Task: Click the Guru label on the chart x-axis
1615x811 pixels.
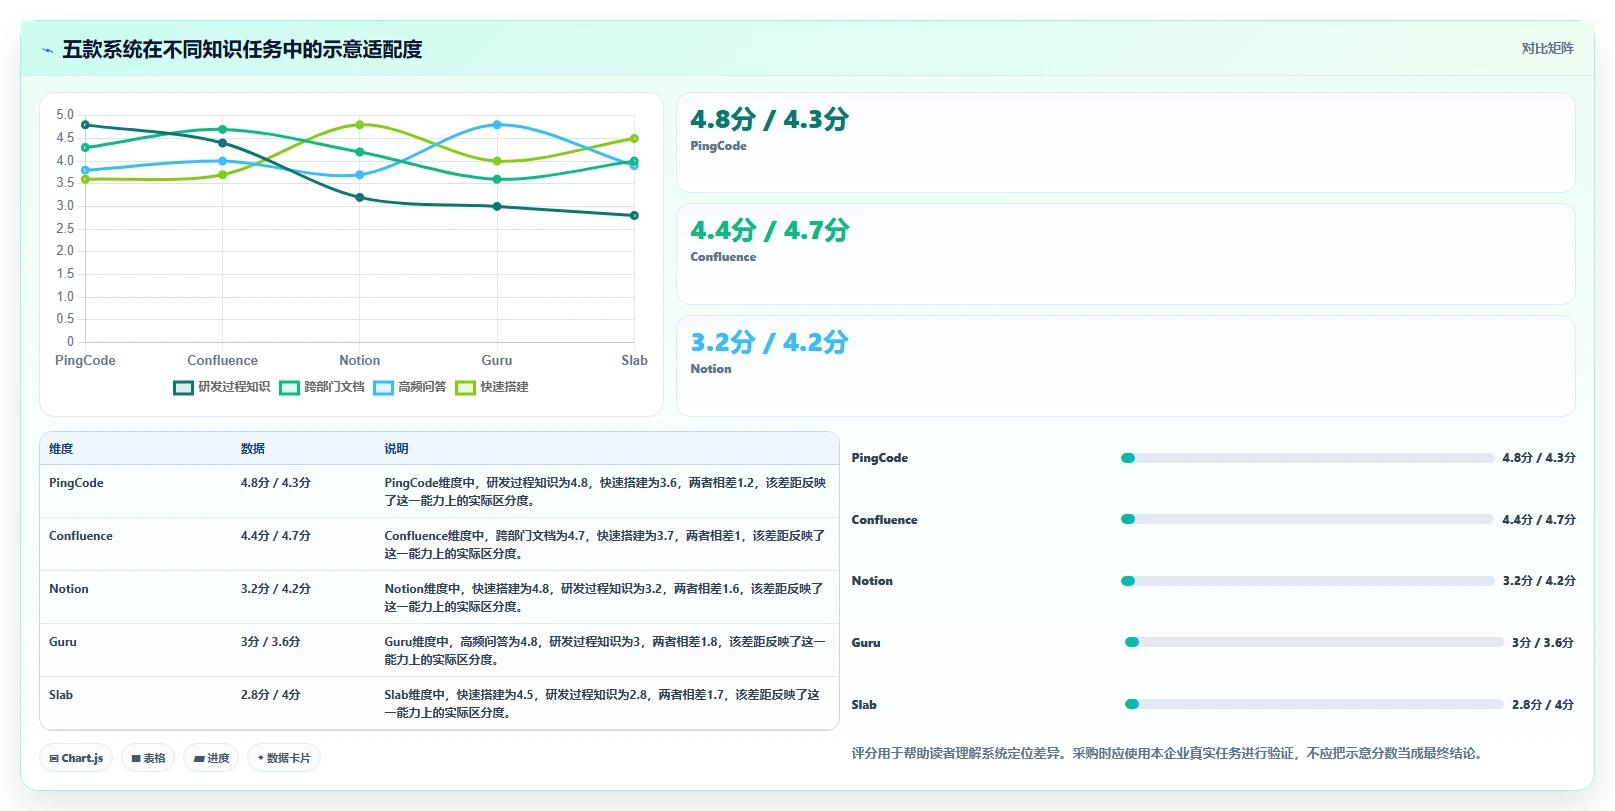Action: click(x=497, y=361)
